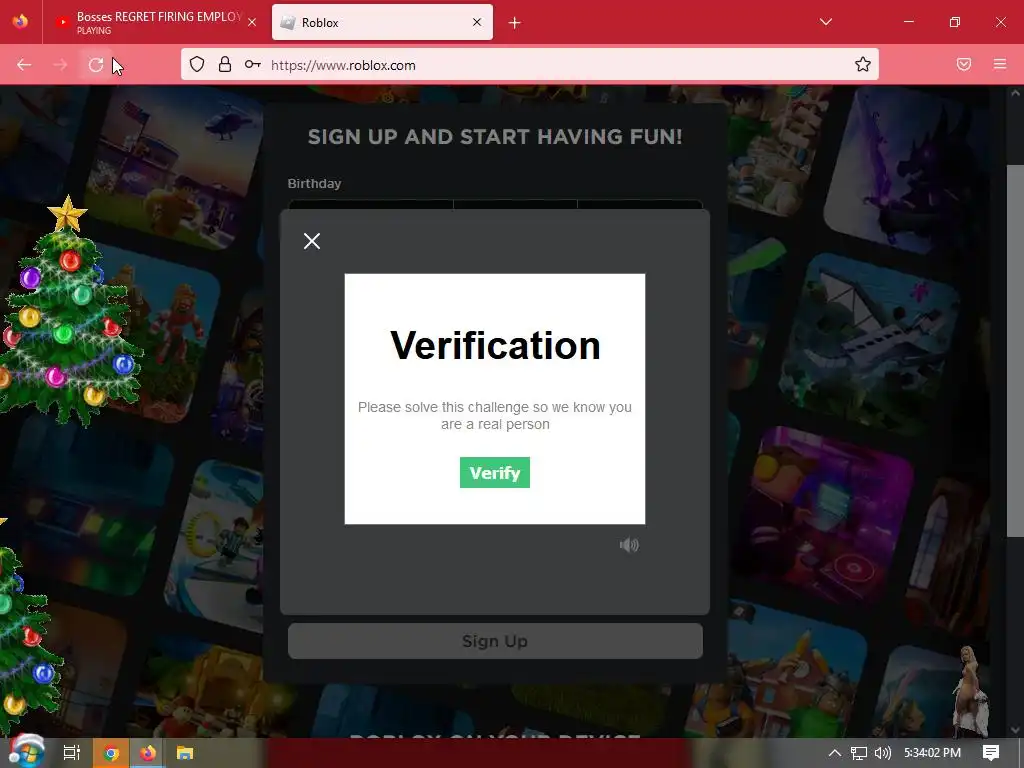
Task: Open the Firefox View icon in the tab bar
Action: point(20,22)
